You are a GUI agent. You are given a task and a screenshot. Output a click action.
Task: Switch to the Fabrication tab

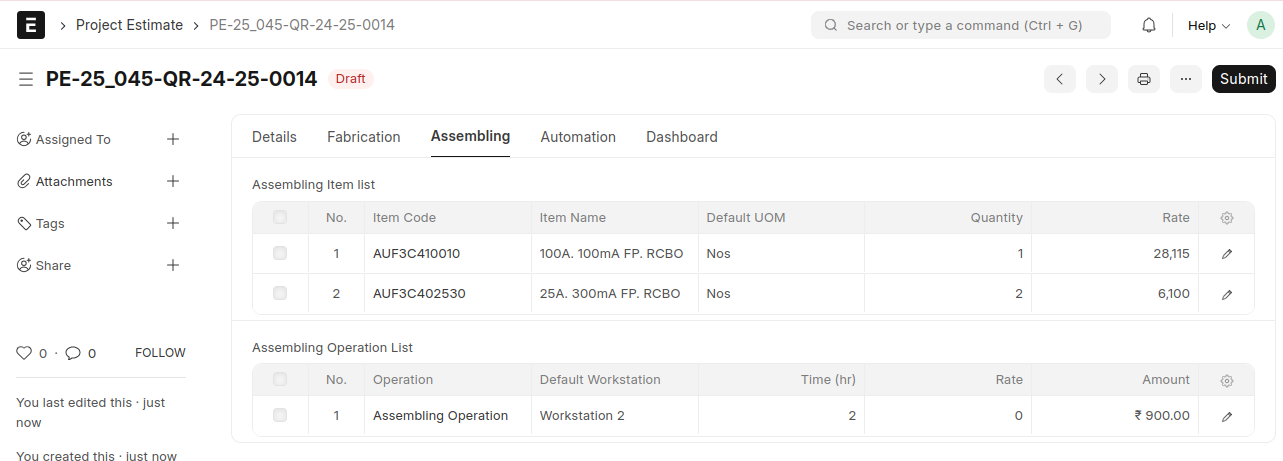point(363,137)
